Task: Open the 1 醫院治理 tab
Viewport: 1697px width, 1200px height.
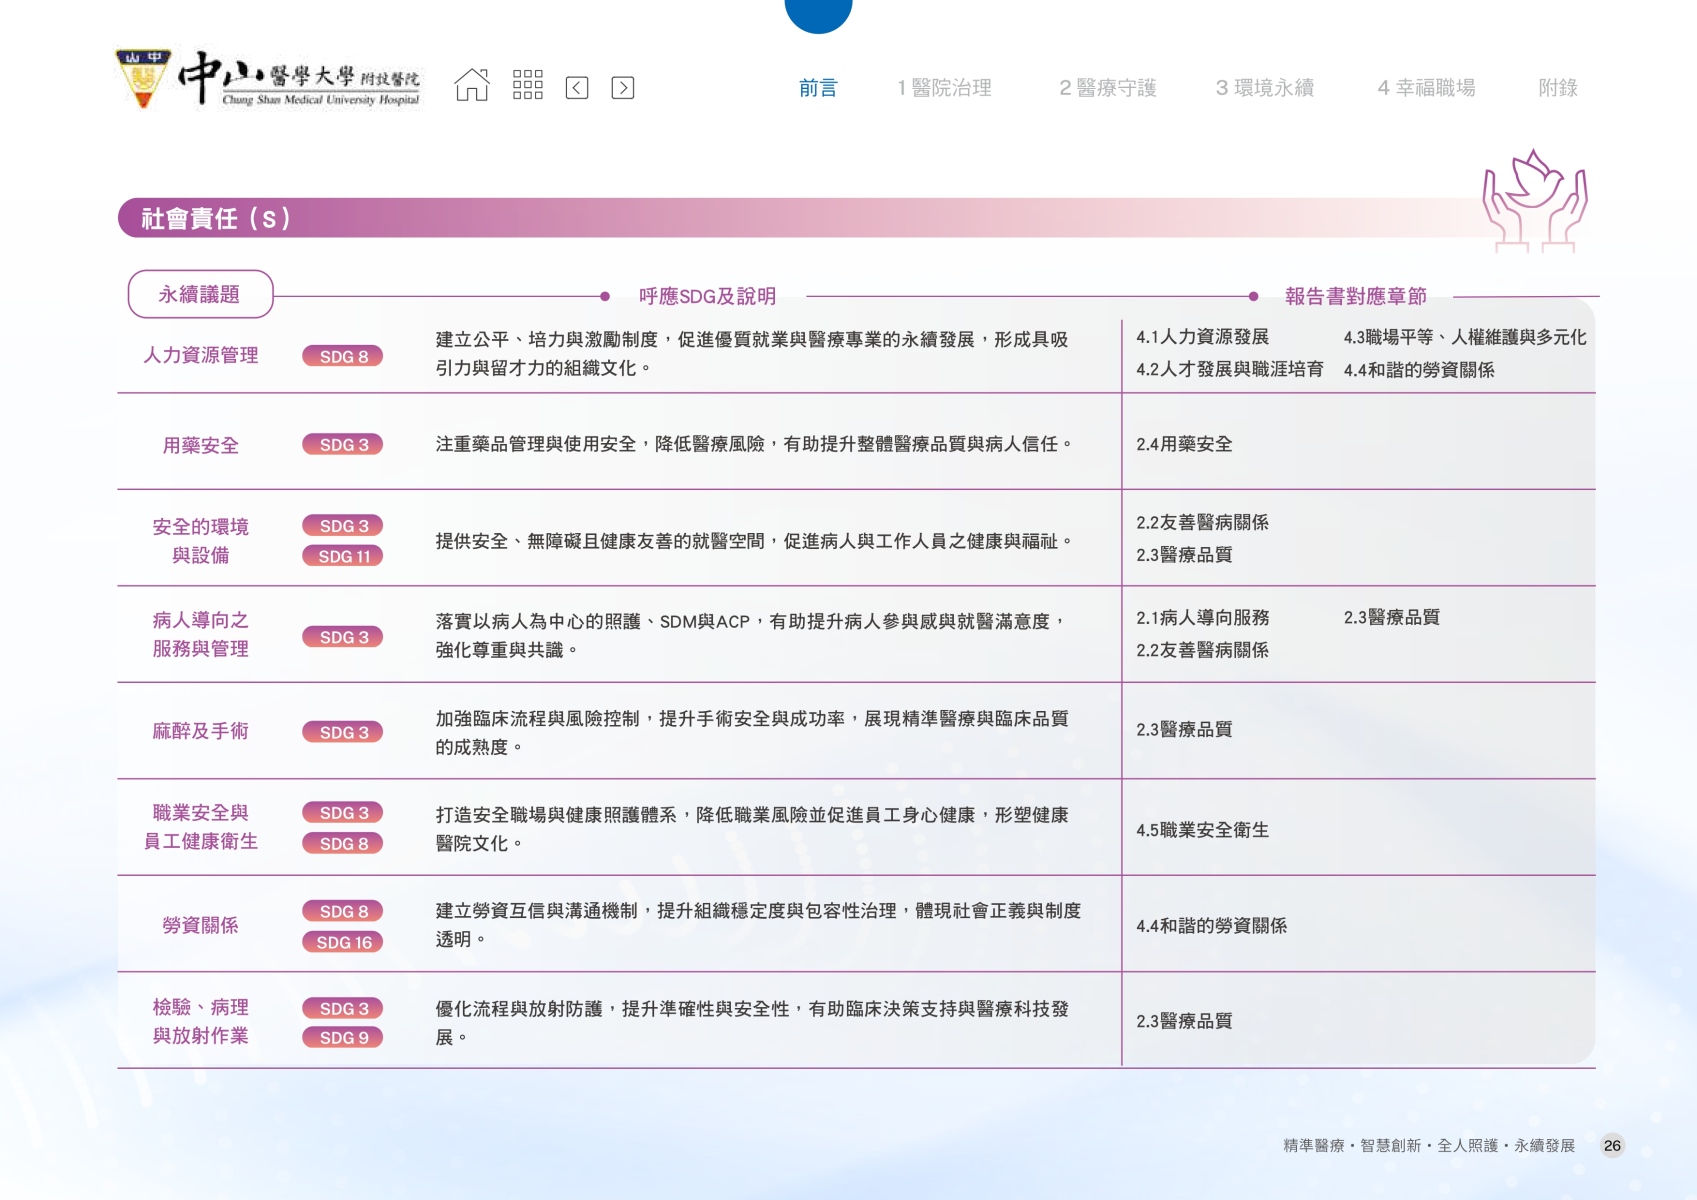Action: [944, 88]
